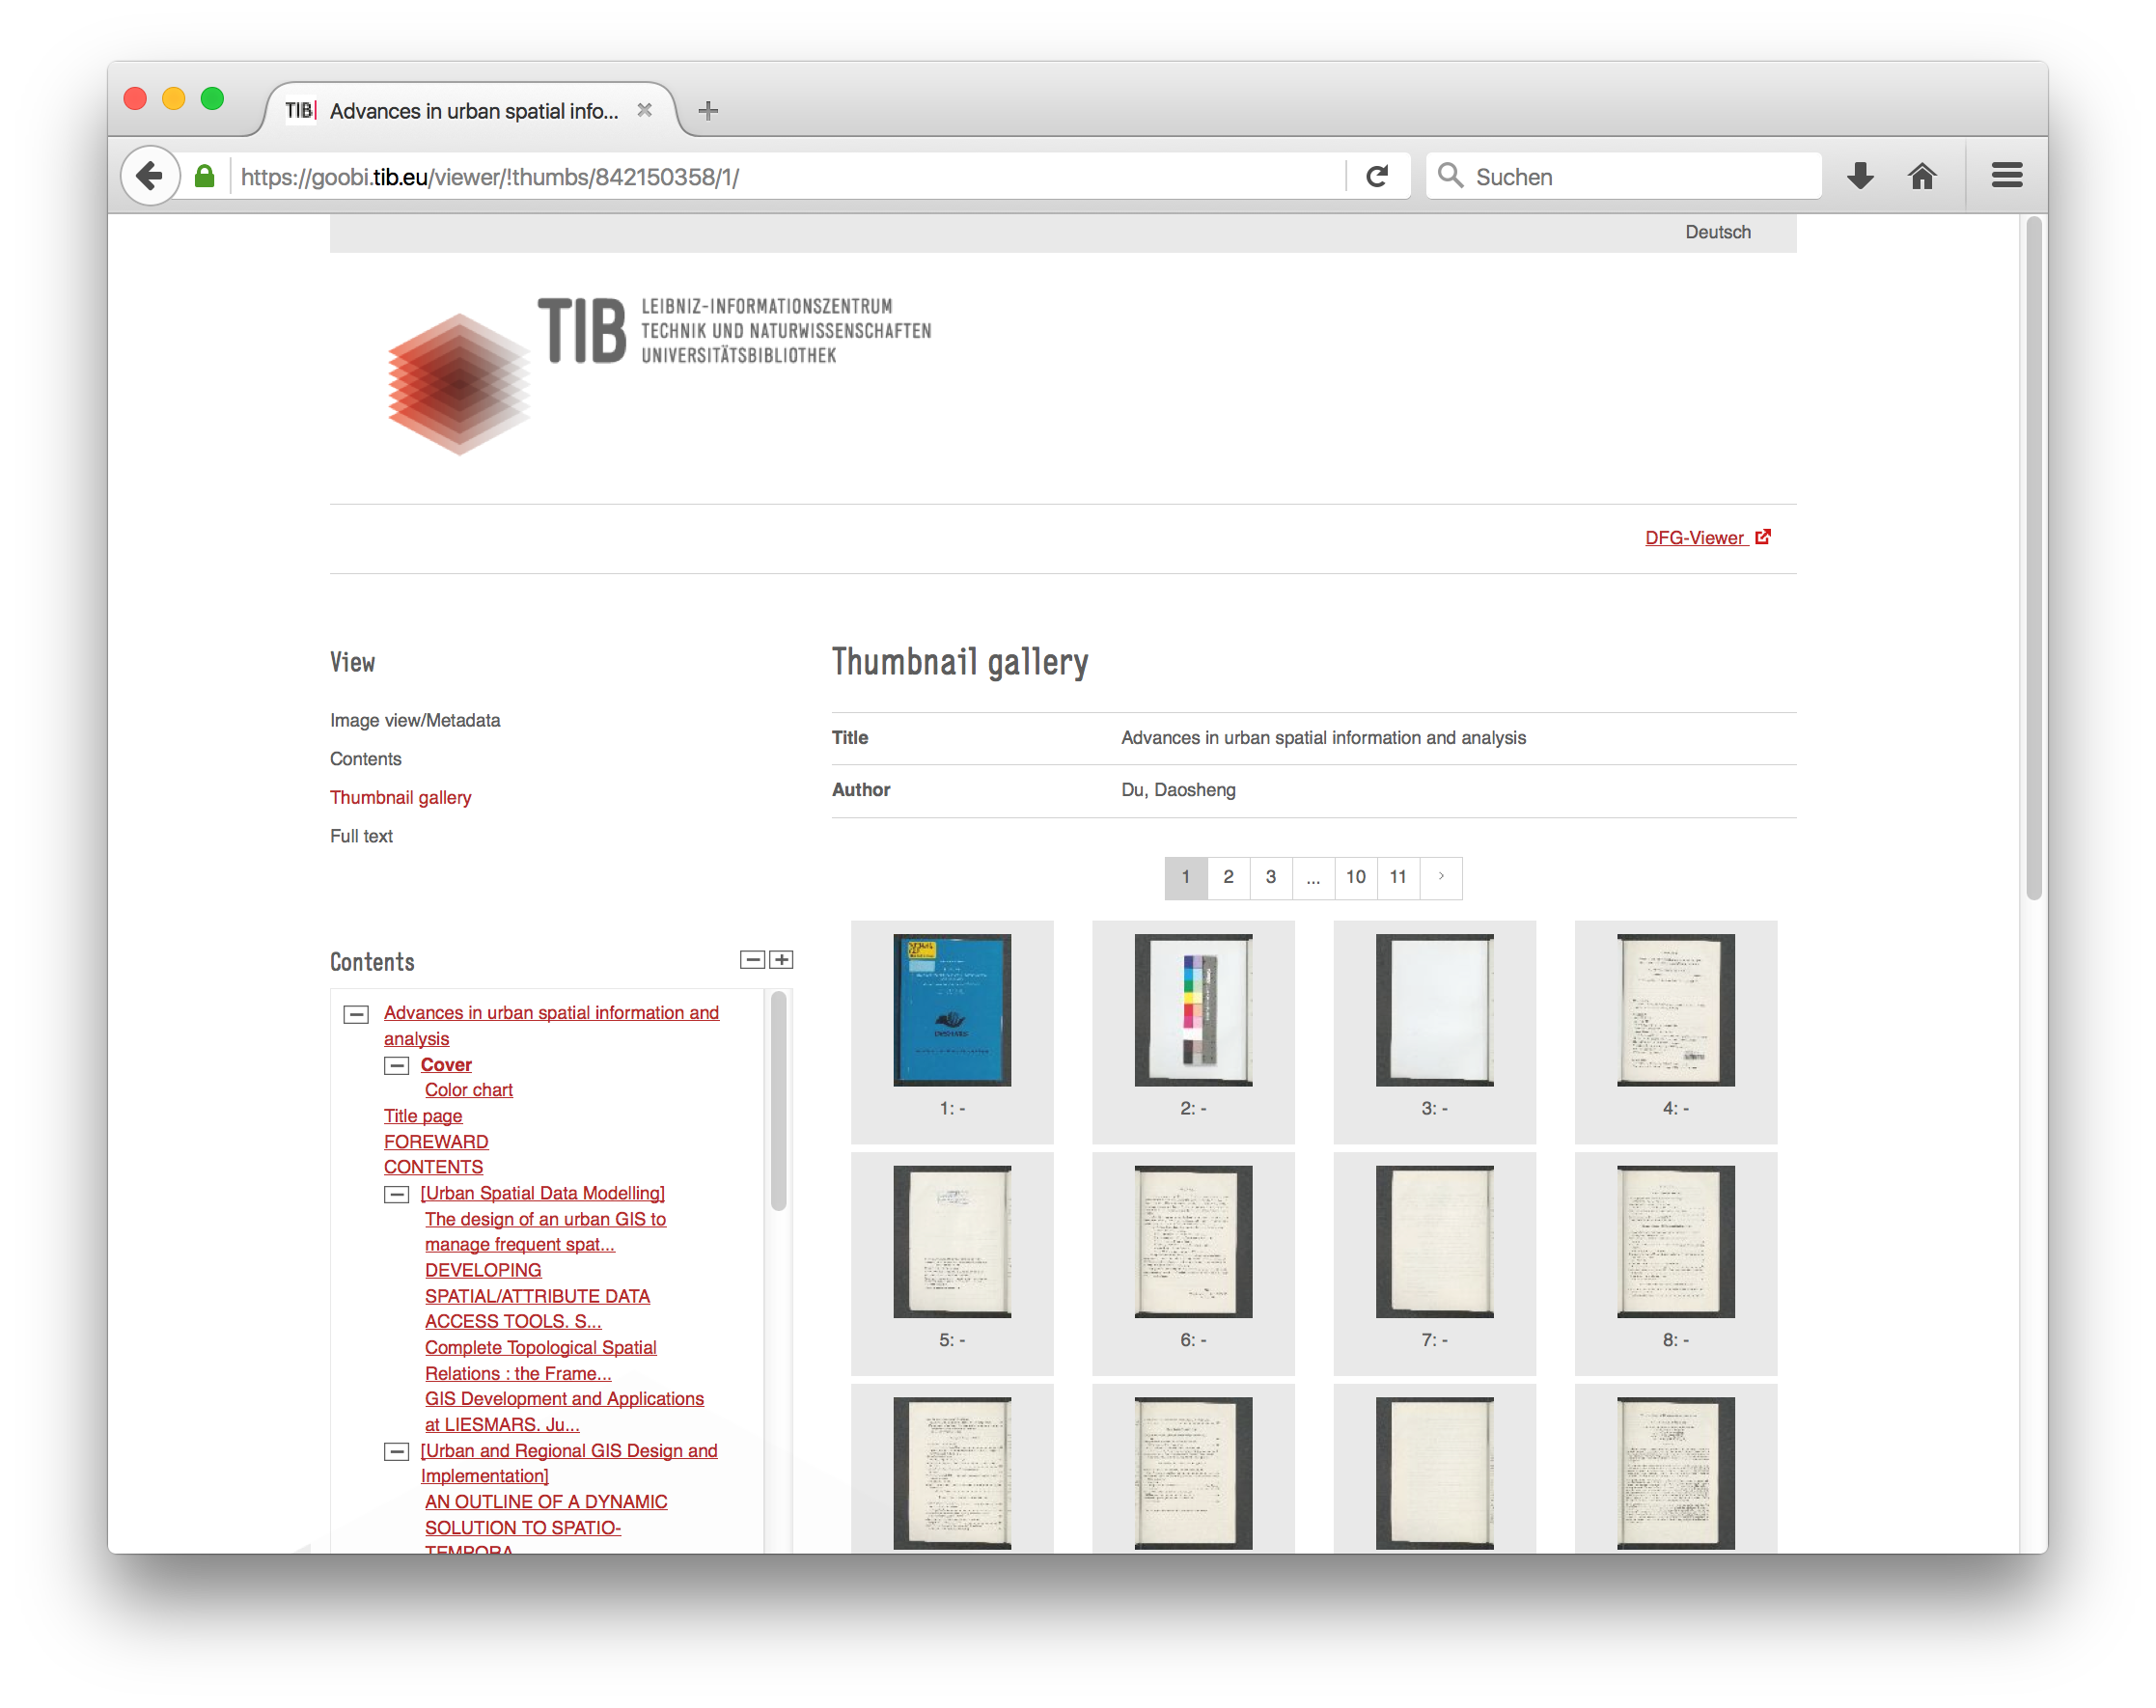
Task: Collapse the Urban Spatial Data Modelling node
Action: [397, 1194]
